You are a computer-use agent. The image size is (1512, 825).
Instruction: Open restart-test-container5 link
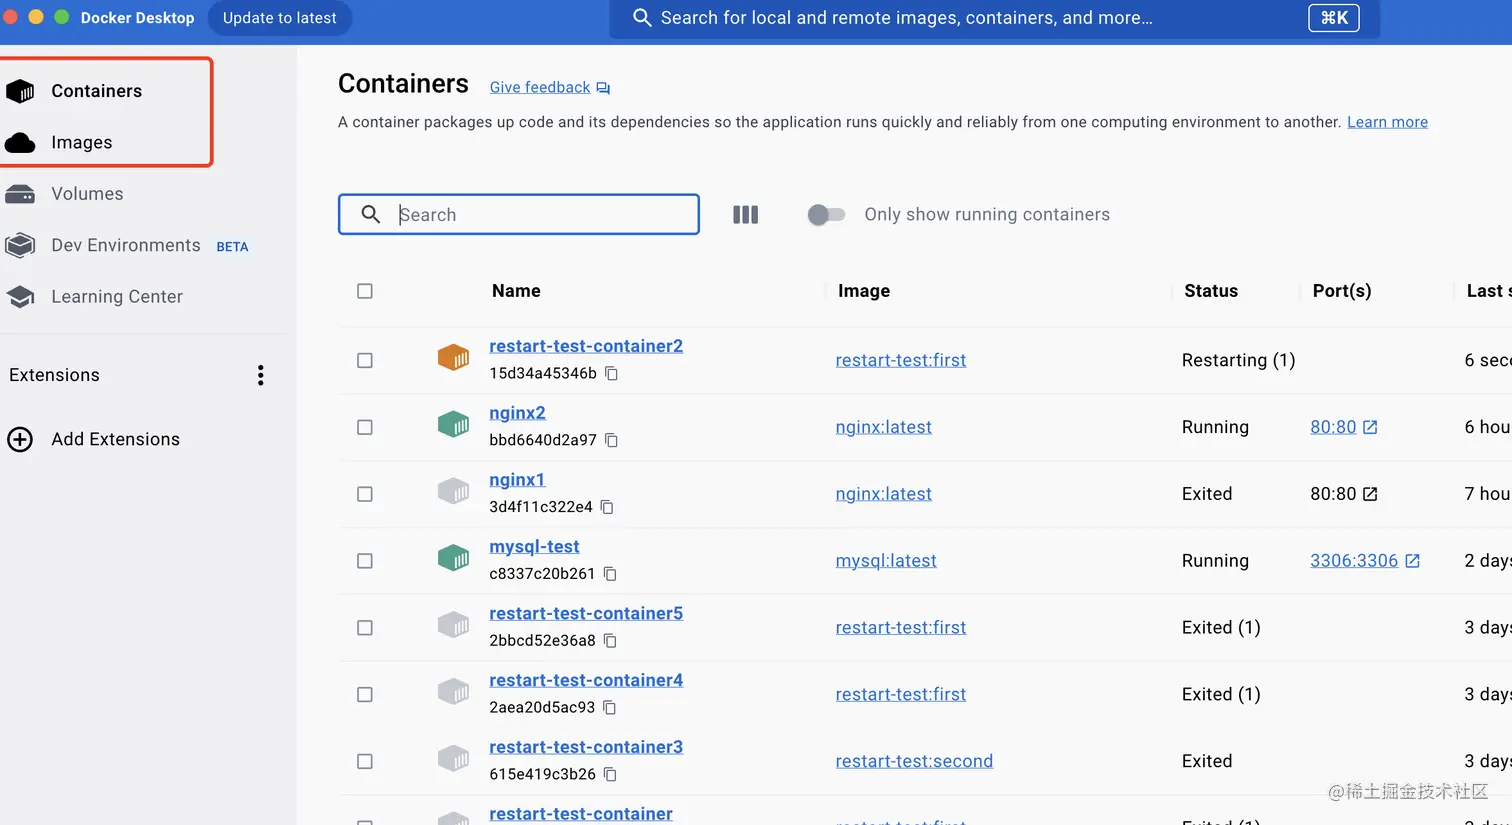pyautogui.click(x=586, y=614)
